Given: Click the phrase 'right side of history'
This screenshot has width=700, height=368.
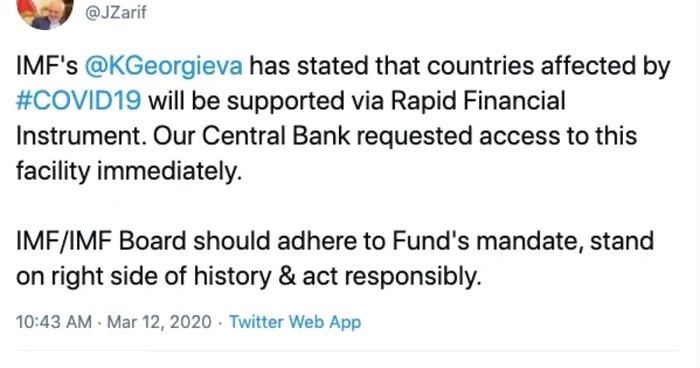Looking at the screenshot, I should click(x=161, y=276).
